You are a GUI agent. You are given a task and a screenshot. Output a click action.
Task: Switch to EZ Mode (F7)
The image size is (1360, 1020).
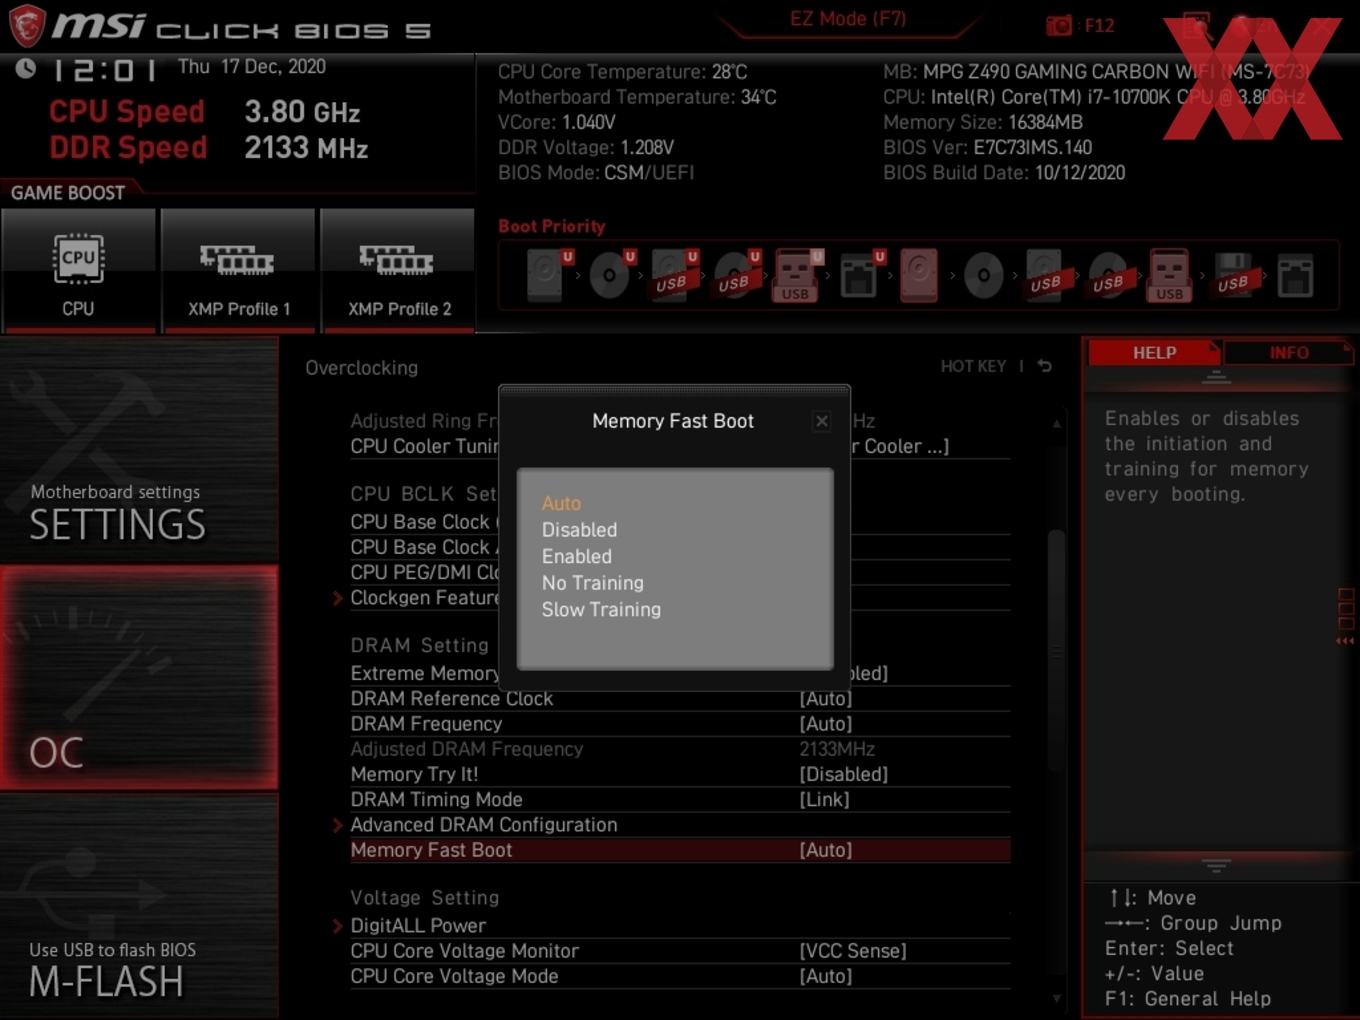click(x=848, y=19)
